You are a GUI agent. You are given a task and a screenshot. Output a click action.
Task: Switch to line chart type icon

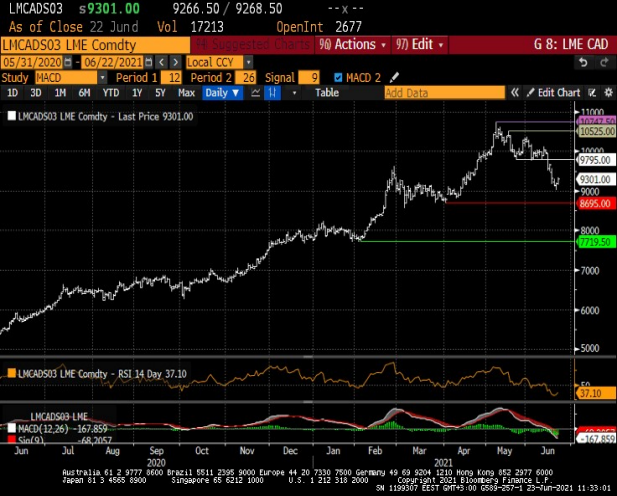pyautogui.click(x=255, y=93)
